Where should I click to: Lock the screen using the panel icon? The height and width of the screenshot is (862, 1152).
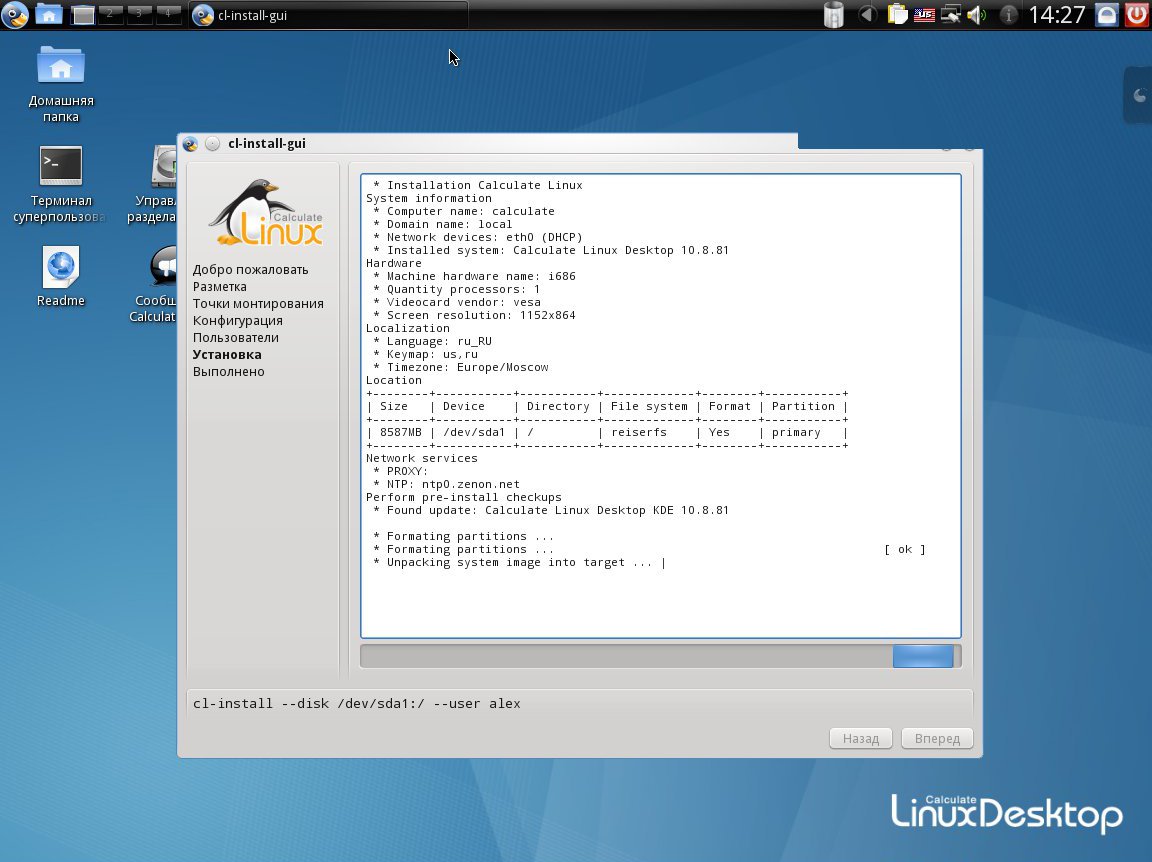1106,15
